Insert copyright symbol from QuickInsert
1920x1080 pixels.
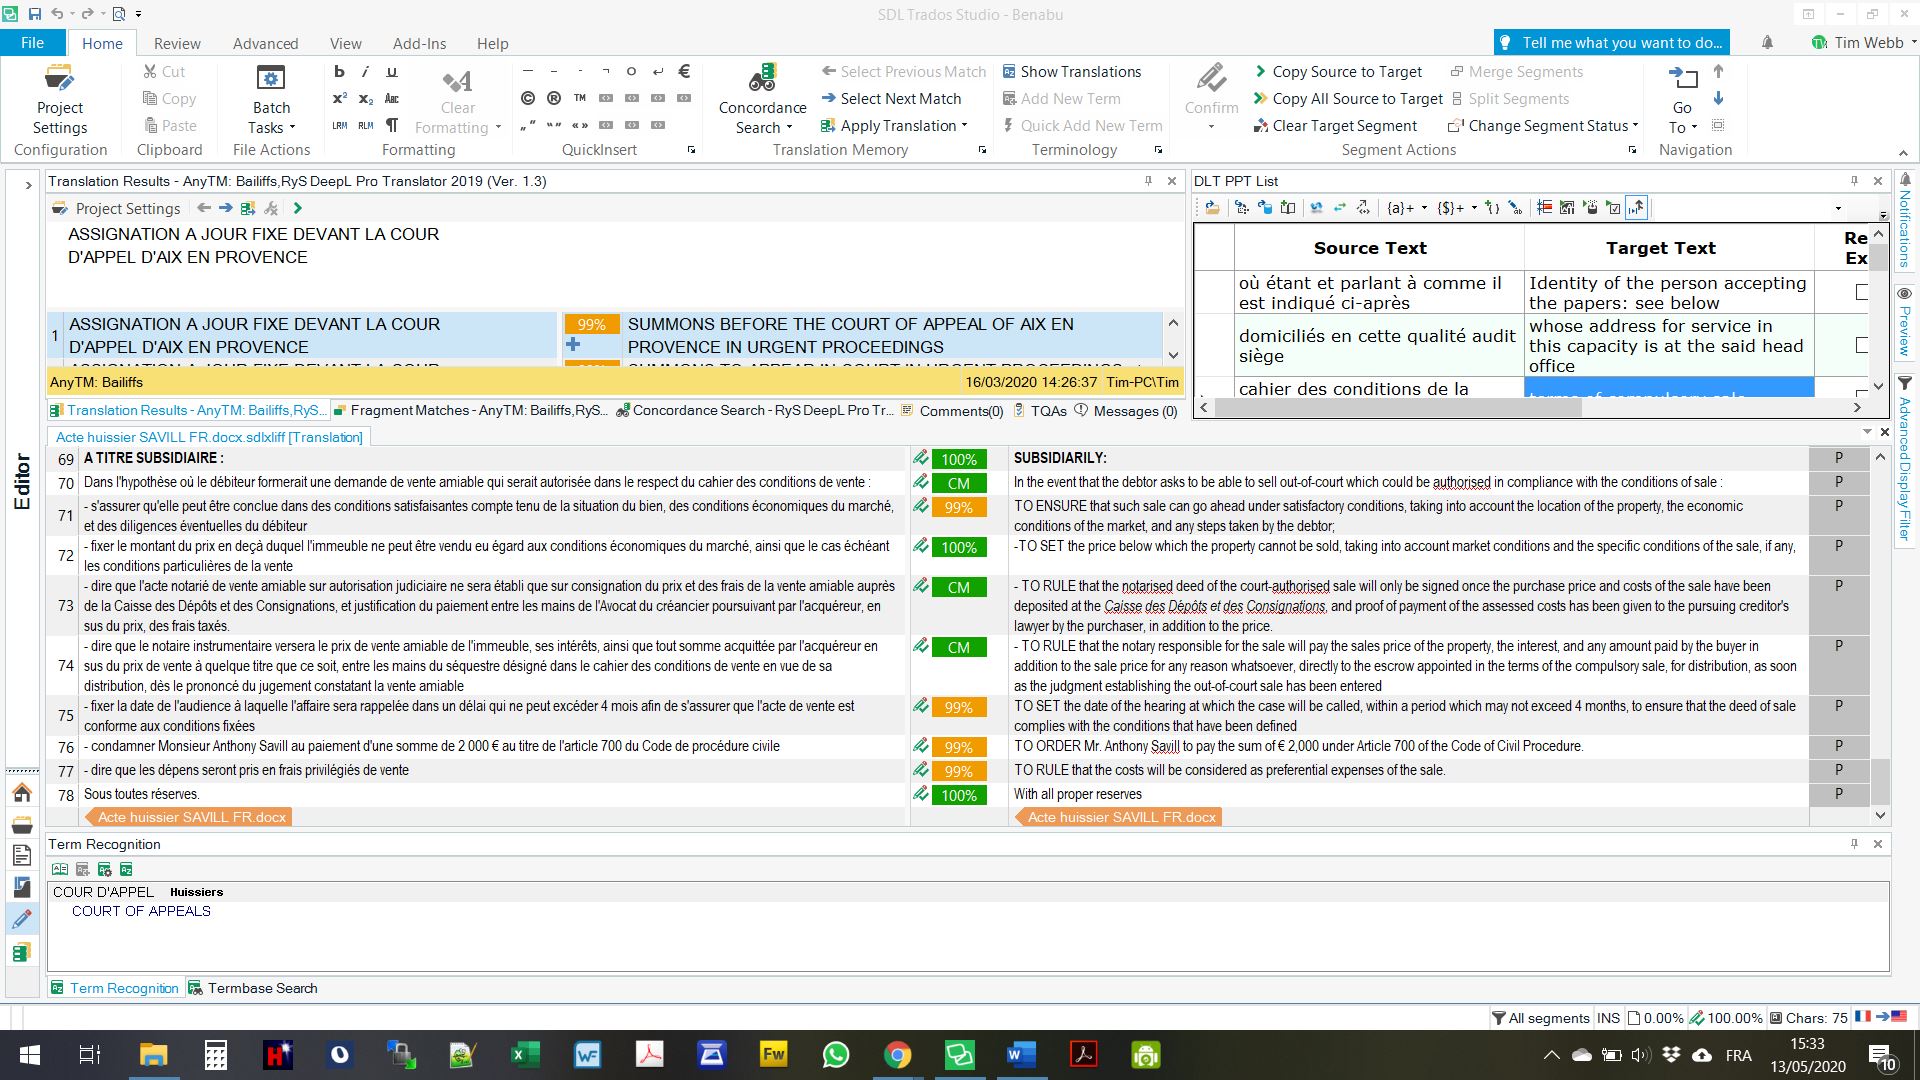[528, 98]
